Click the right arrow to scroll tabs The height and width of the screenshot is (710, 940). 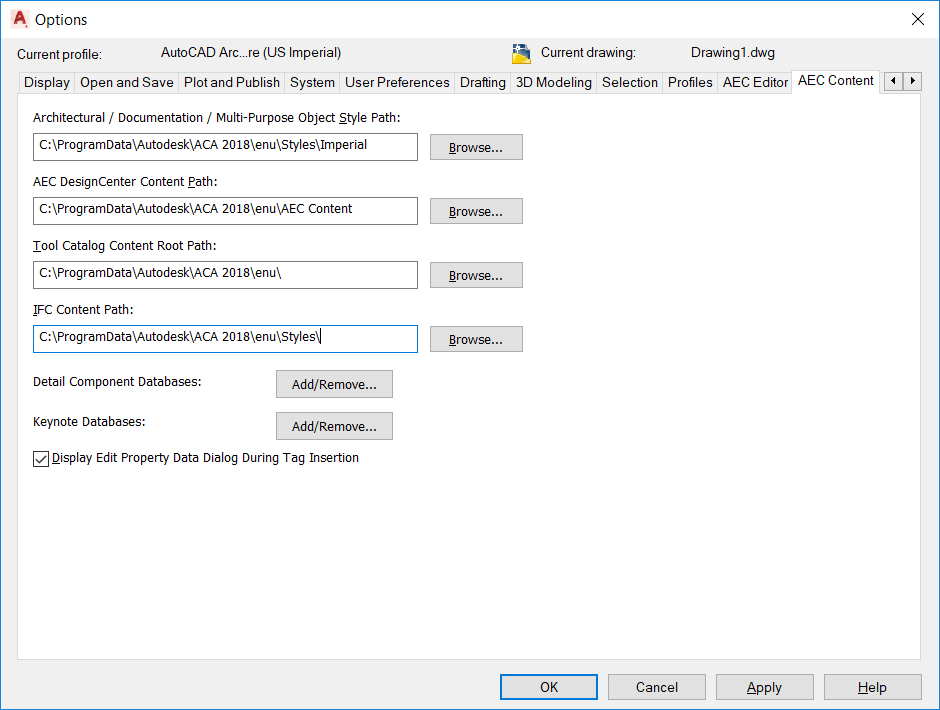[x=913, y=81]
